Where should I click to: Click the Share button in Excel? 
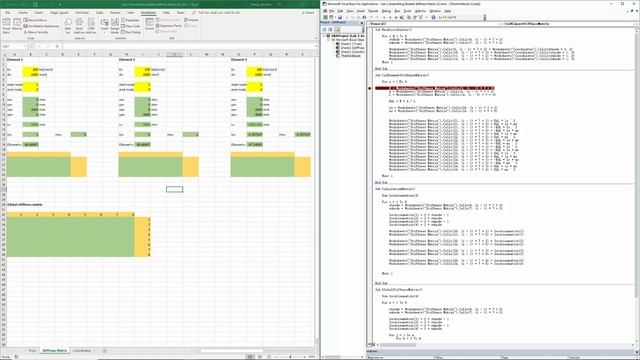(308, 13)
